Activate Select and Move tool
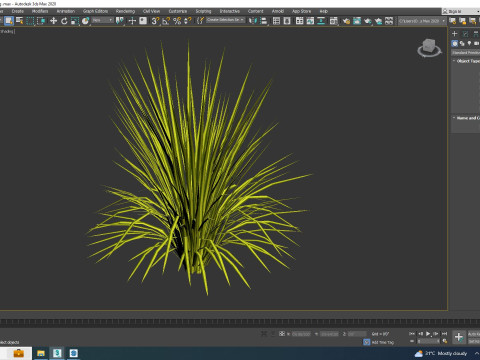Viewport: 480px width, 360px height. point(53,21)
